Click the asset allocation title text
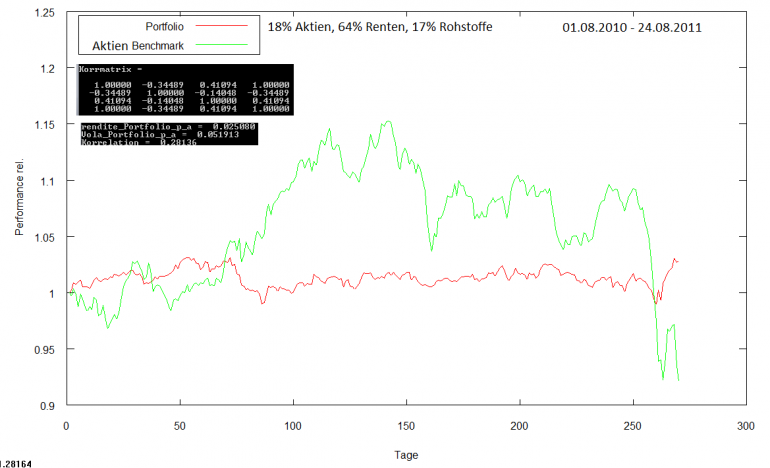Screen dimensions: 770x468 click(380, 27)
